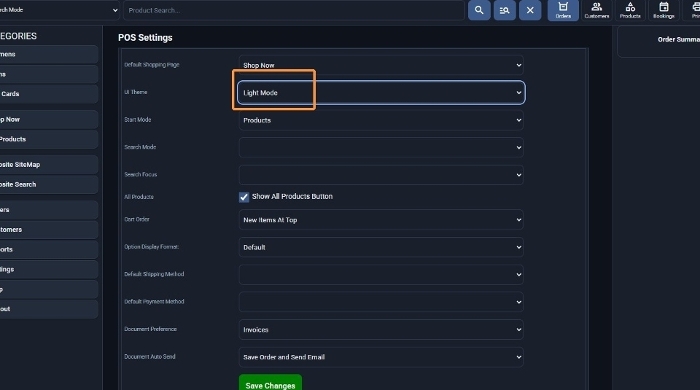The image size is (700, 390).
Task: Expand the Start Mode dropdown
Action: pos(381,120)
